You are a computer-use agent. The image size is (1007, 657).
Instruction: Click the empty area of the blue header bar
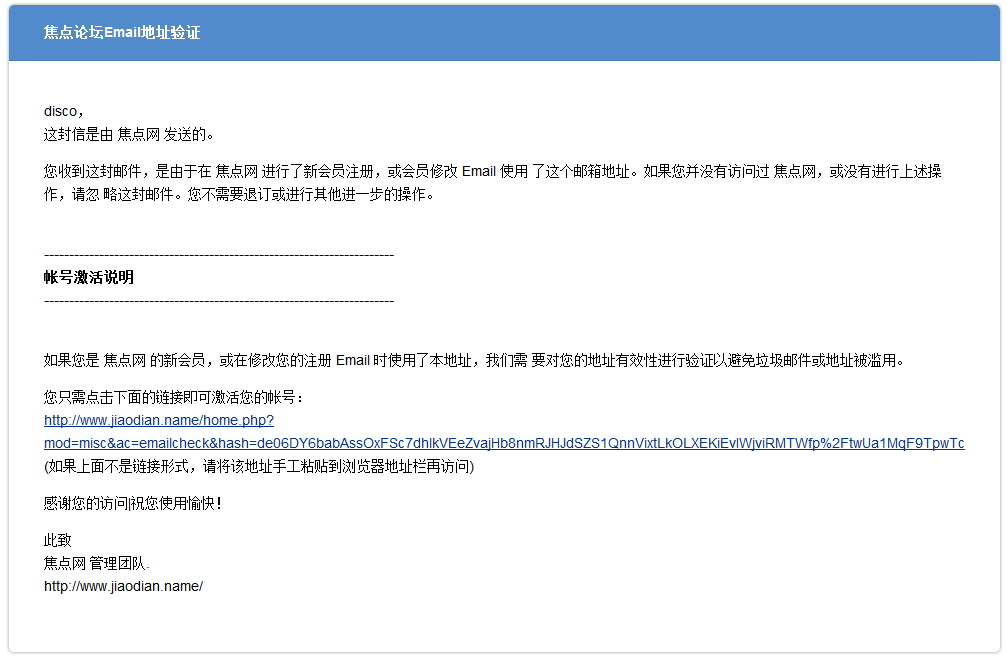[600, 33]
